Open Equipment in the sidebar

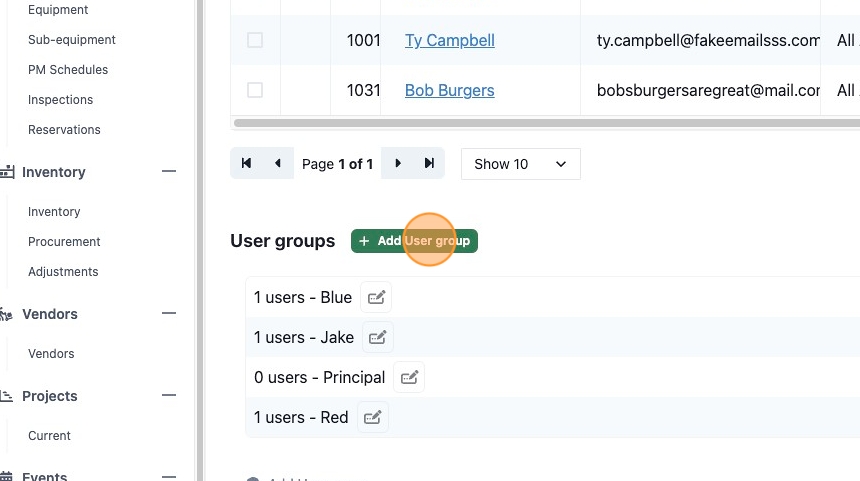tap(58, 10)
